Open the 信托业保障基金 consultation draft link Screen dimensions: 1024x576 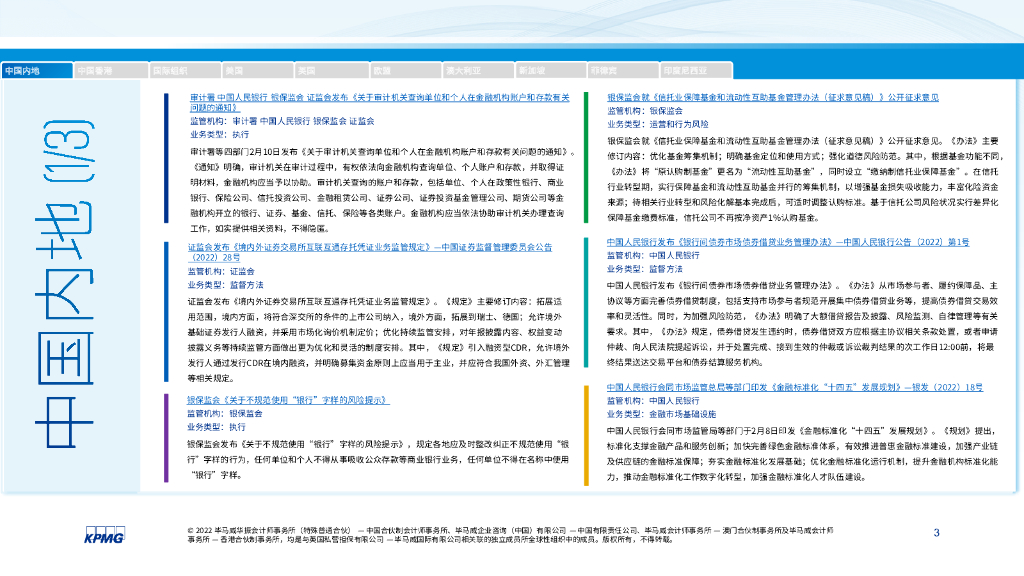click(773, 97)
